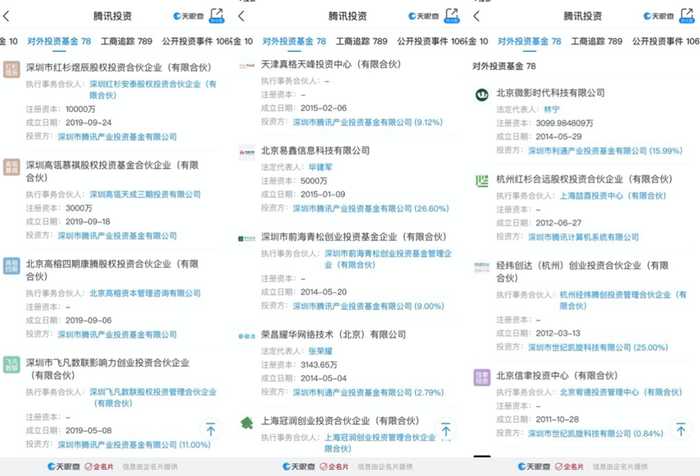
Task: Tap the 经纬创达(杭州) matrix logo
Action: tap(481, 268)
